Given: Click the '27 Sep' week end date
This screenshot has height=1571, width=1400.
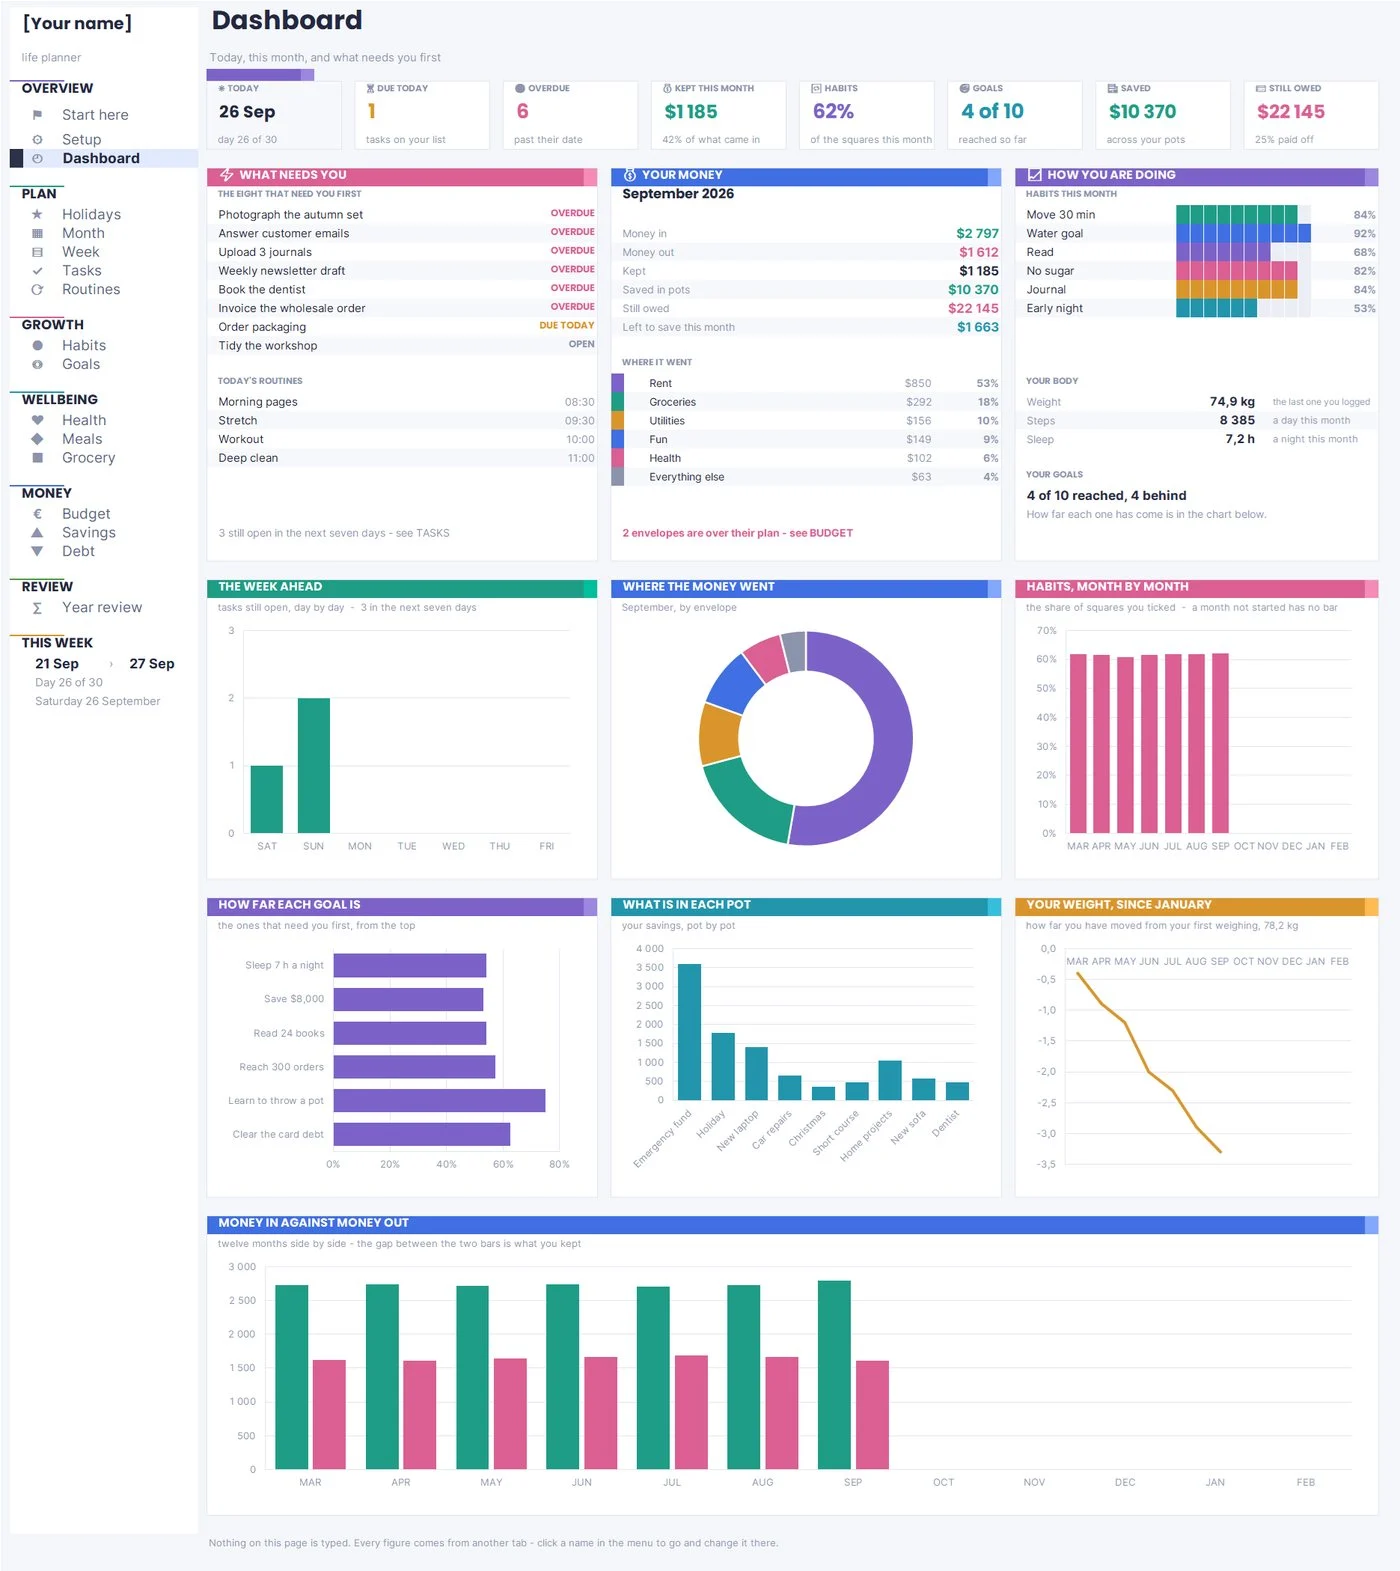Looking at the screenshot, I should click(152, 664).
